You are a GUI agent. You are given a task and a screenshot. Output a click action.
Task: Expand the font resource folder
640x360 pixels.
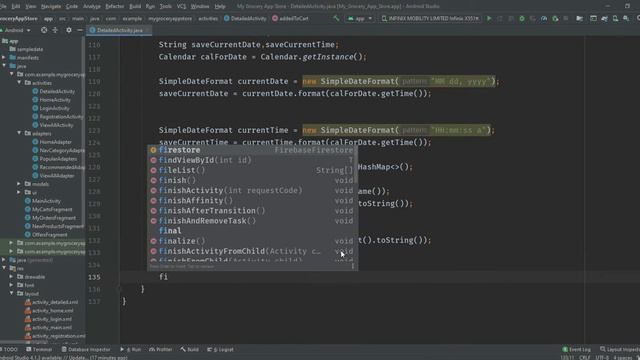click(x=11, y=285)
